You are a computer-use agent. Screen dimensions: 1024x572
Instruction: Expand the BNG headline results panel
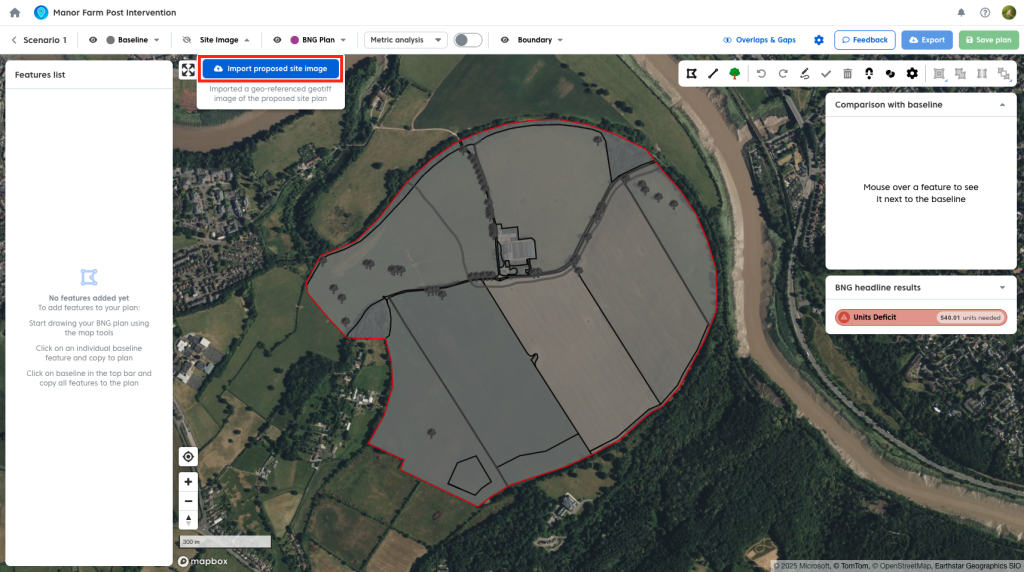(x=1002, y=288)
